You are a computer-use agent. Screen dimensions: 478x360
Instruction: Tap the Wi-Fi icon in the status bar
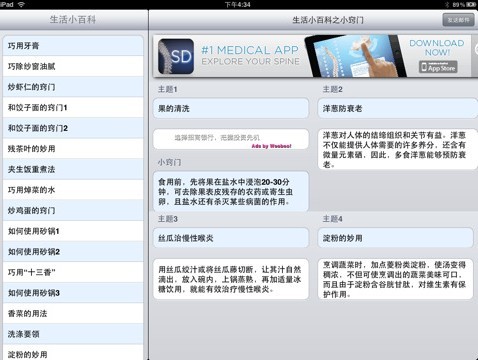point(21,4)
